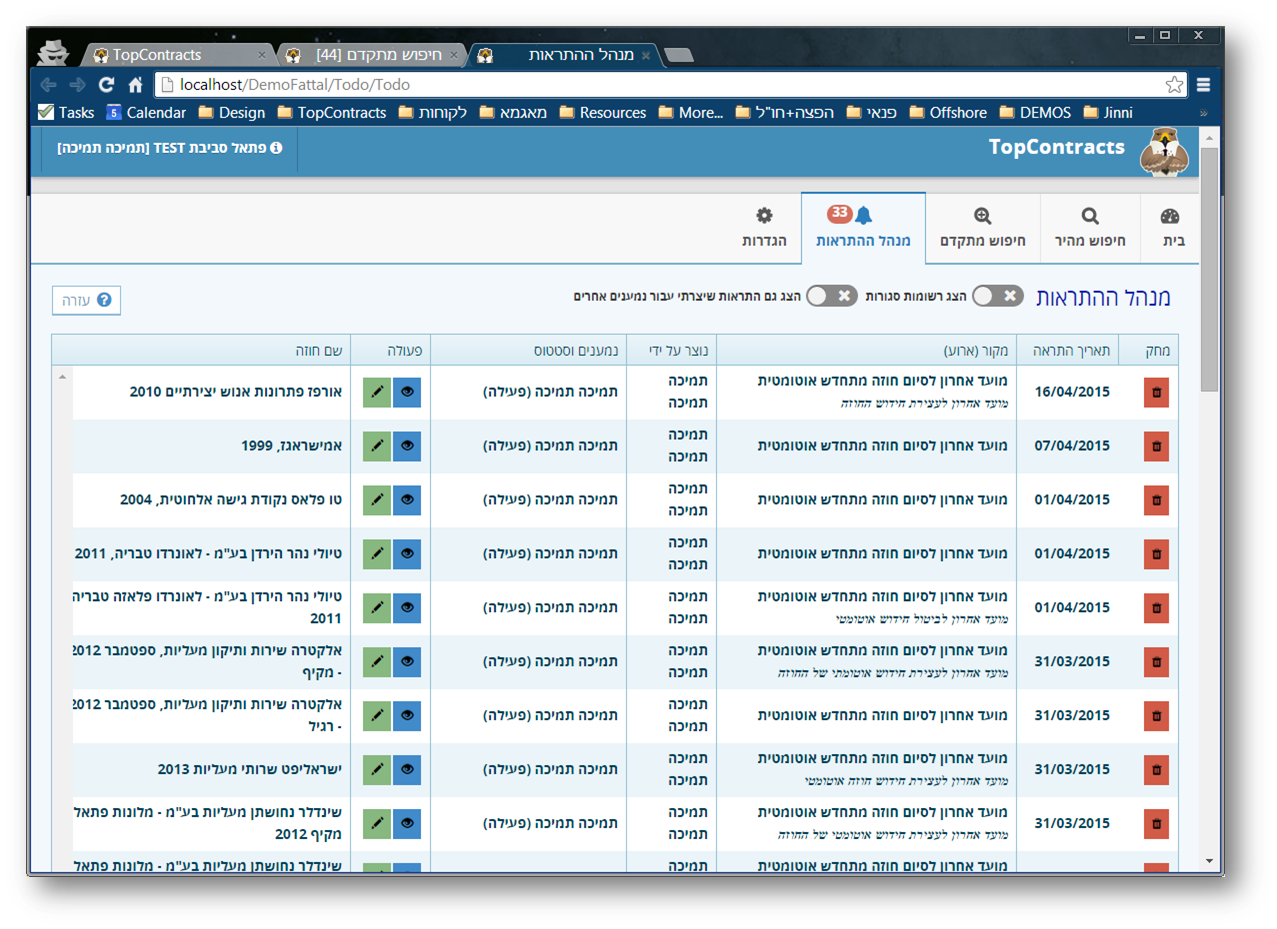Image resolution: width=1277 pixels, height=929 pixels.
Task: Toggle הצג גם התראות שיצרתי עבור נמענים אחרים
Action: (832, 295)
